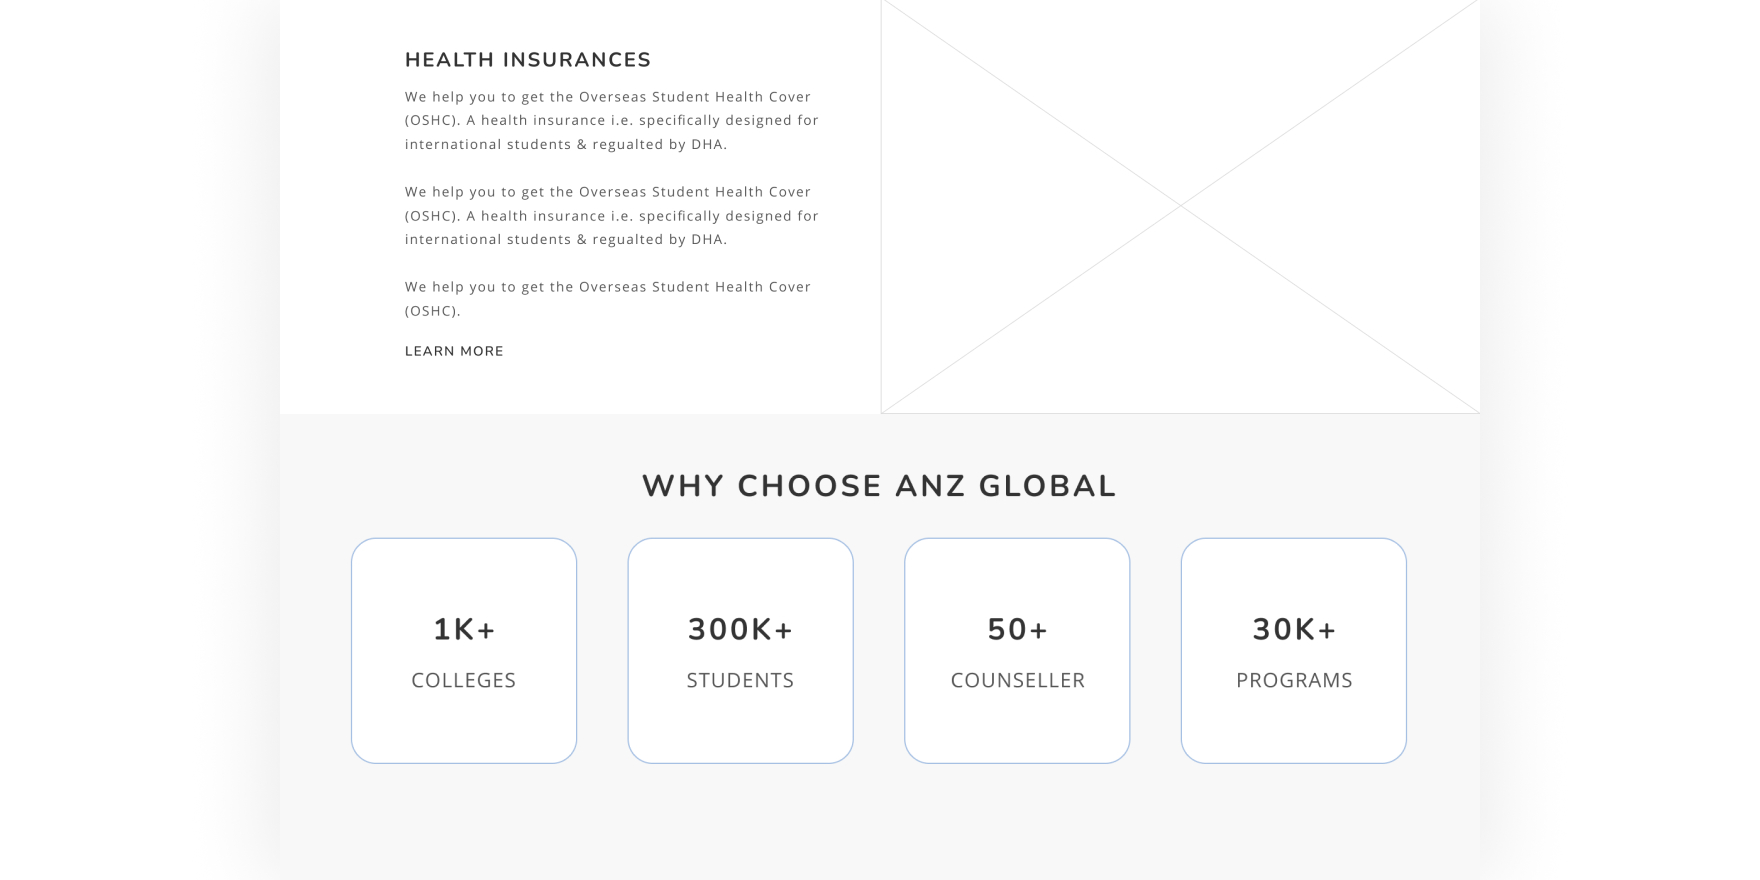Click the 30K+ figure
Image resolution: width=1760 pixels, height=880 pixels.
(x=1294, y=629)
